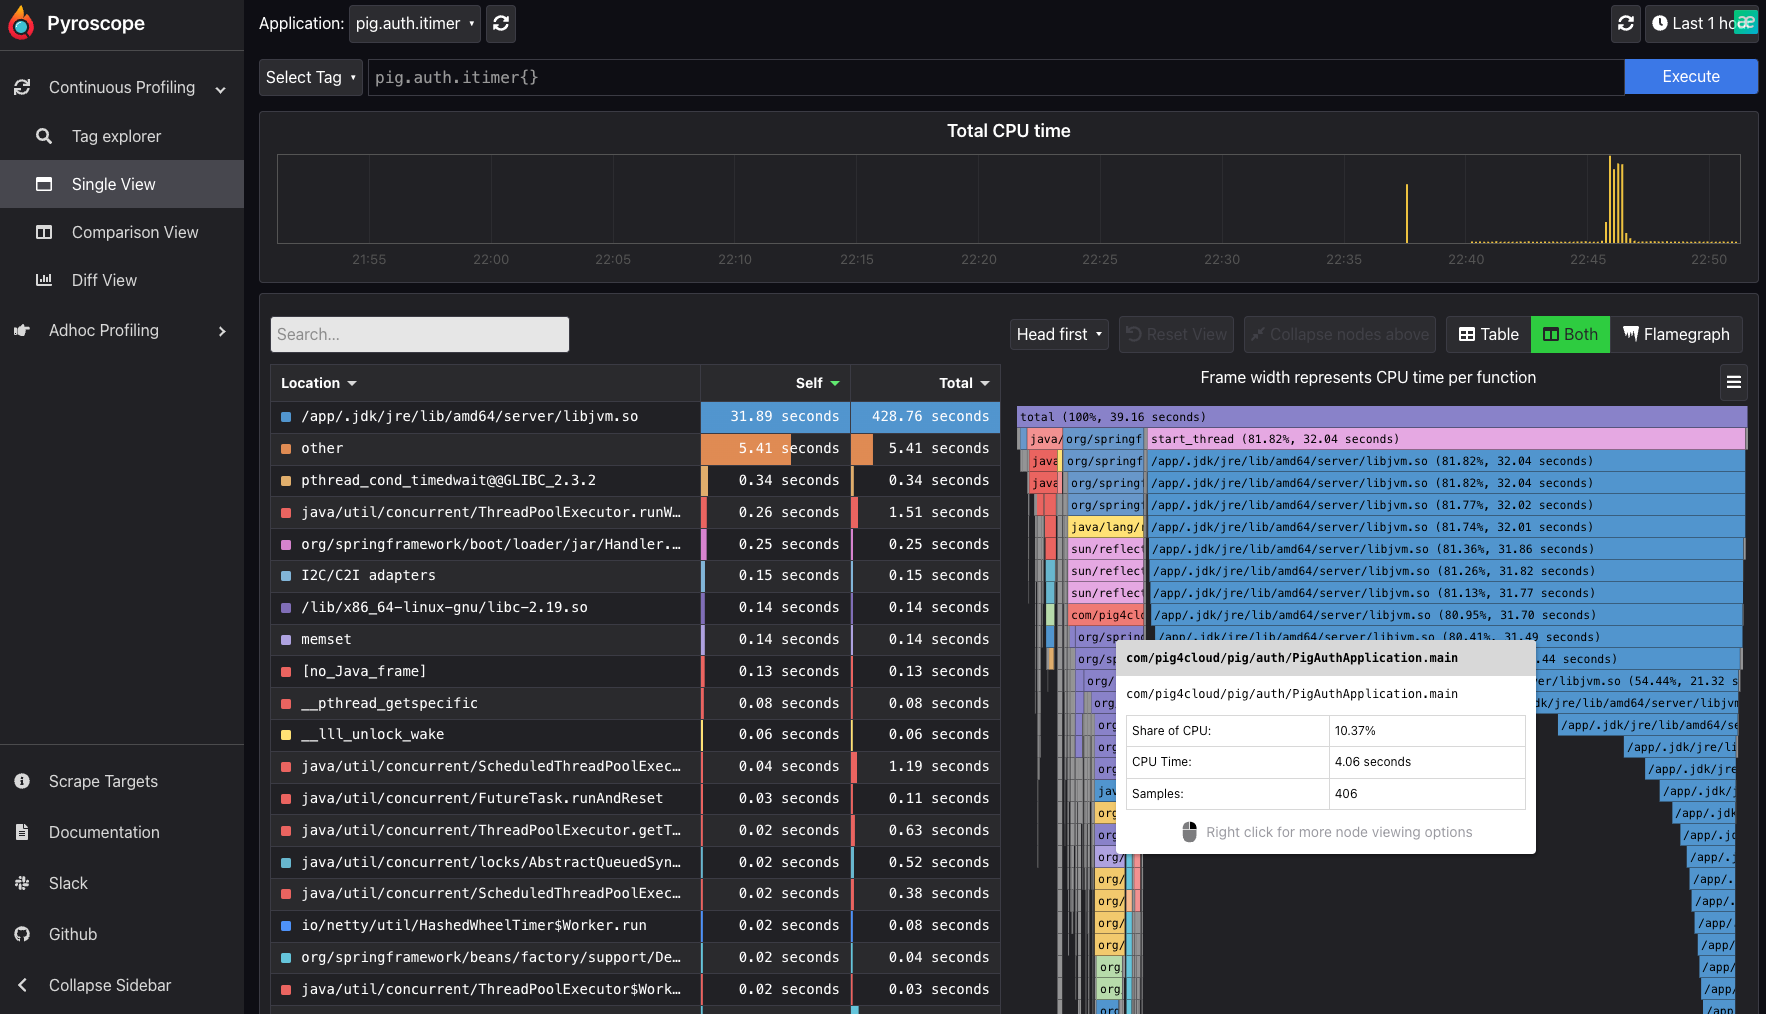Image resolution: width=1766 pixels, height=1014 pixels.
Task: Switch view to Flamegraph only
Action: pos(1676,334)
